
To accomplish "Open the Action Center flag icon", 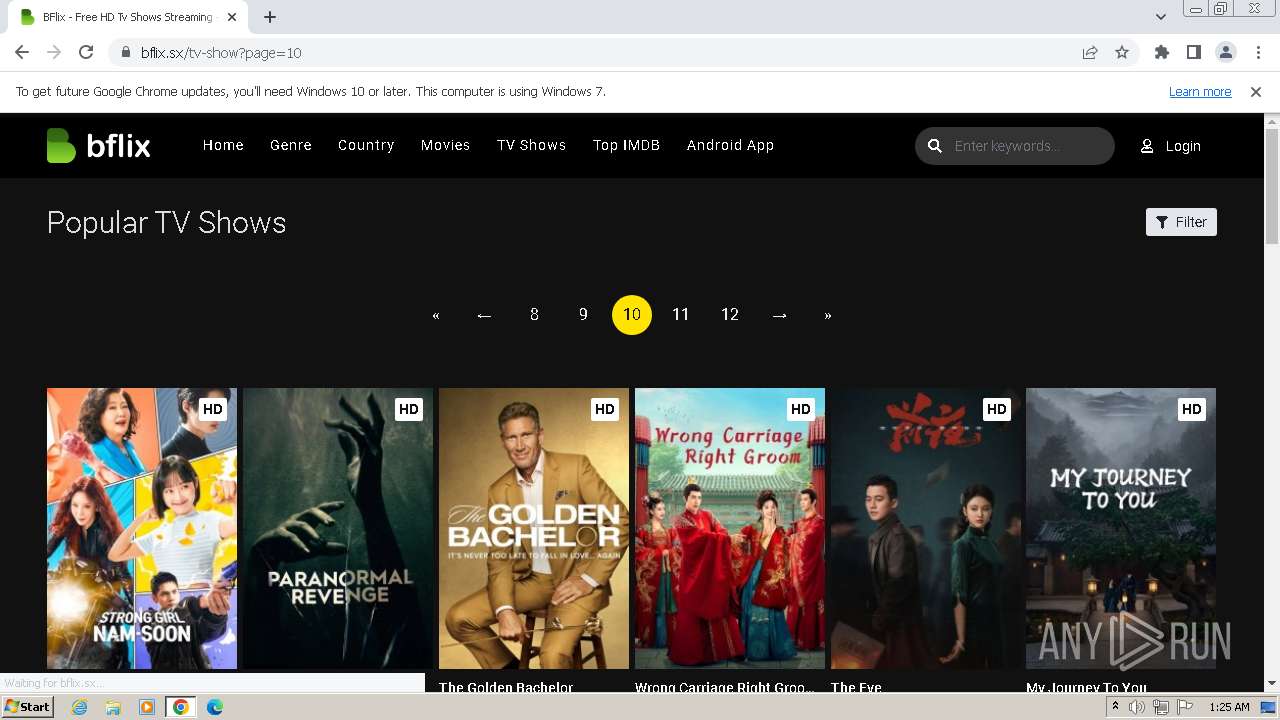I will [x=1183, y=707].
